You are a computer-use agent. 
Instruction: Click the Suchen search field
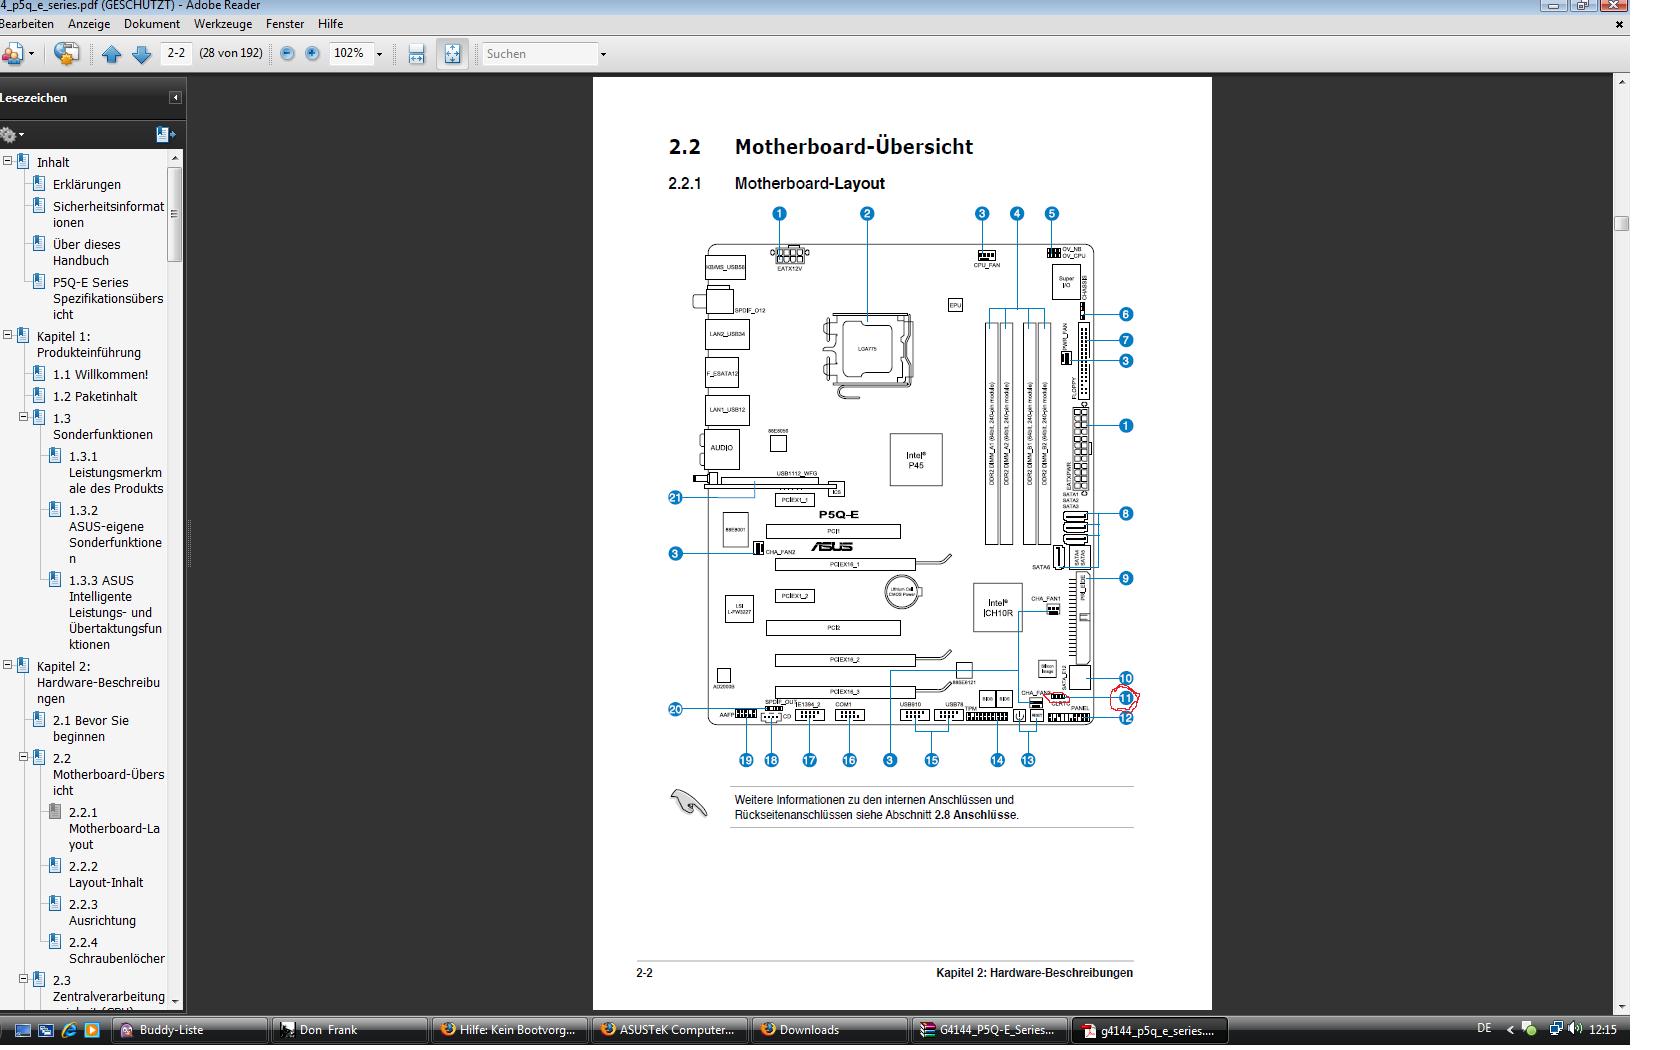(540, 54)
